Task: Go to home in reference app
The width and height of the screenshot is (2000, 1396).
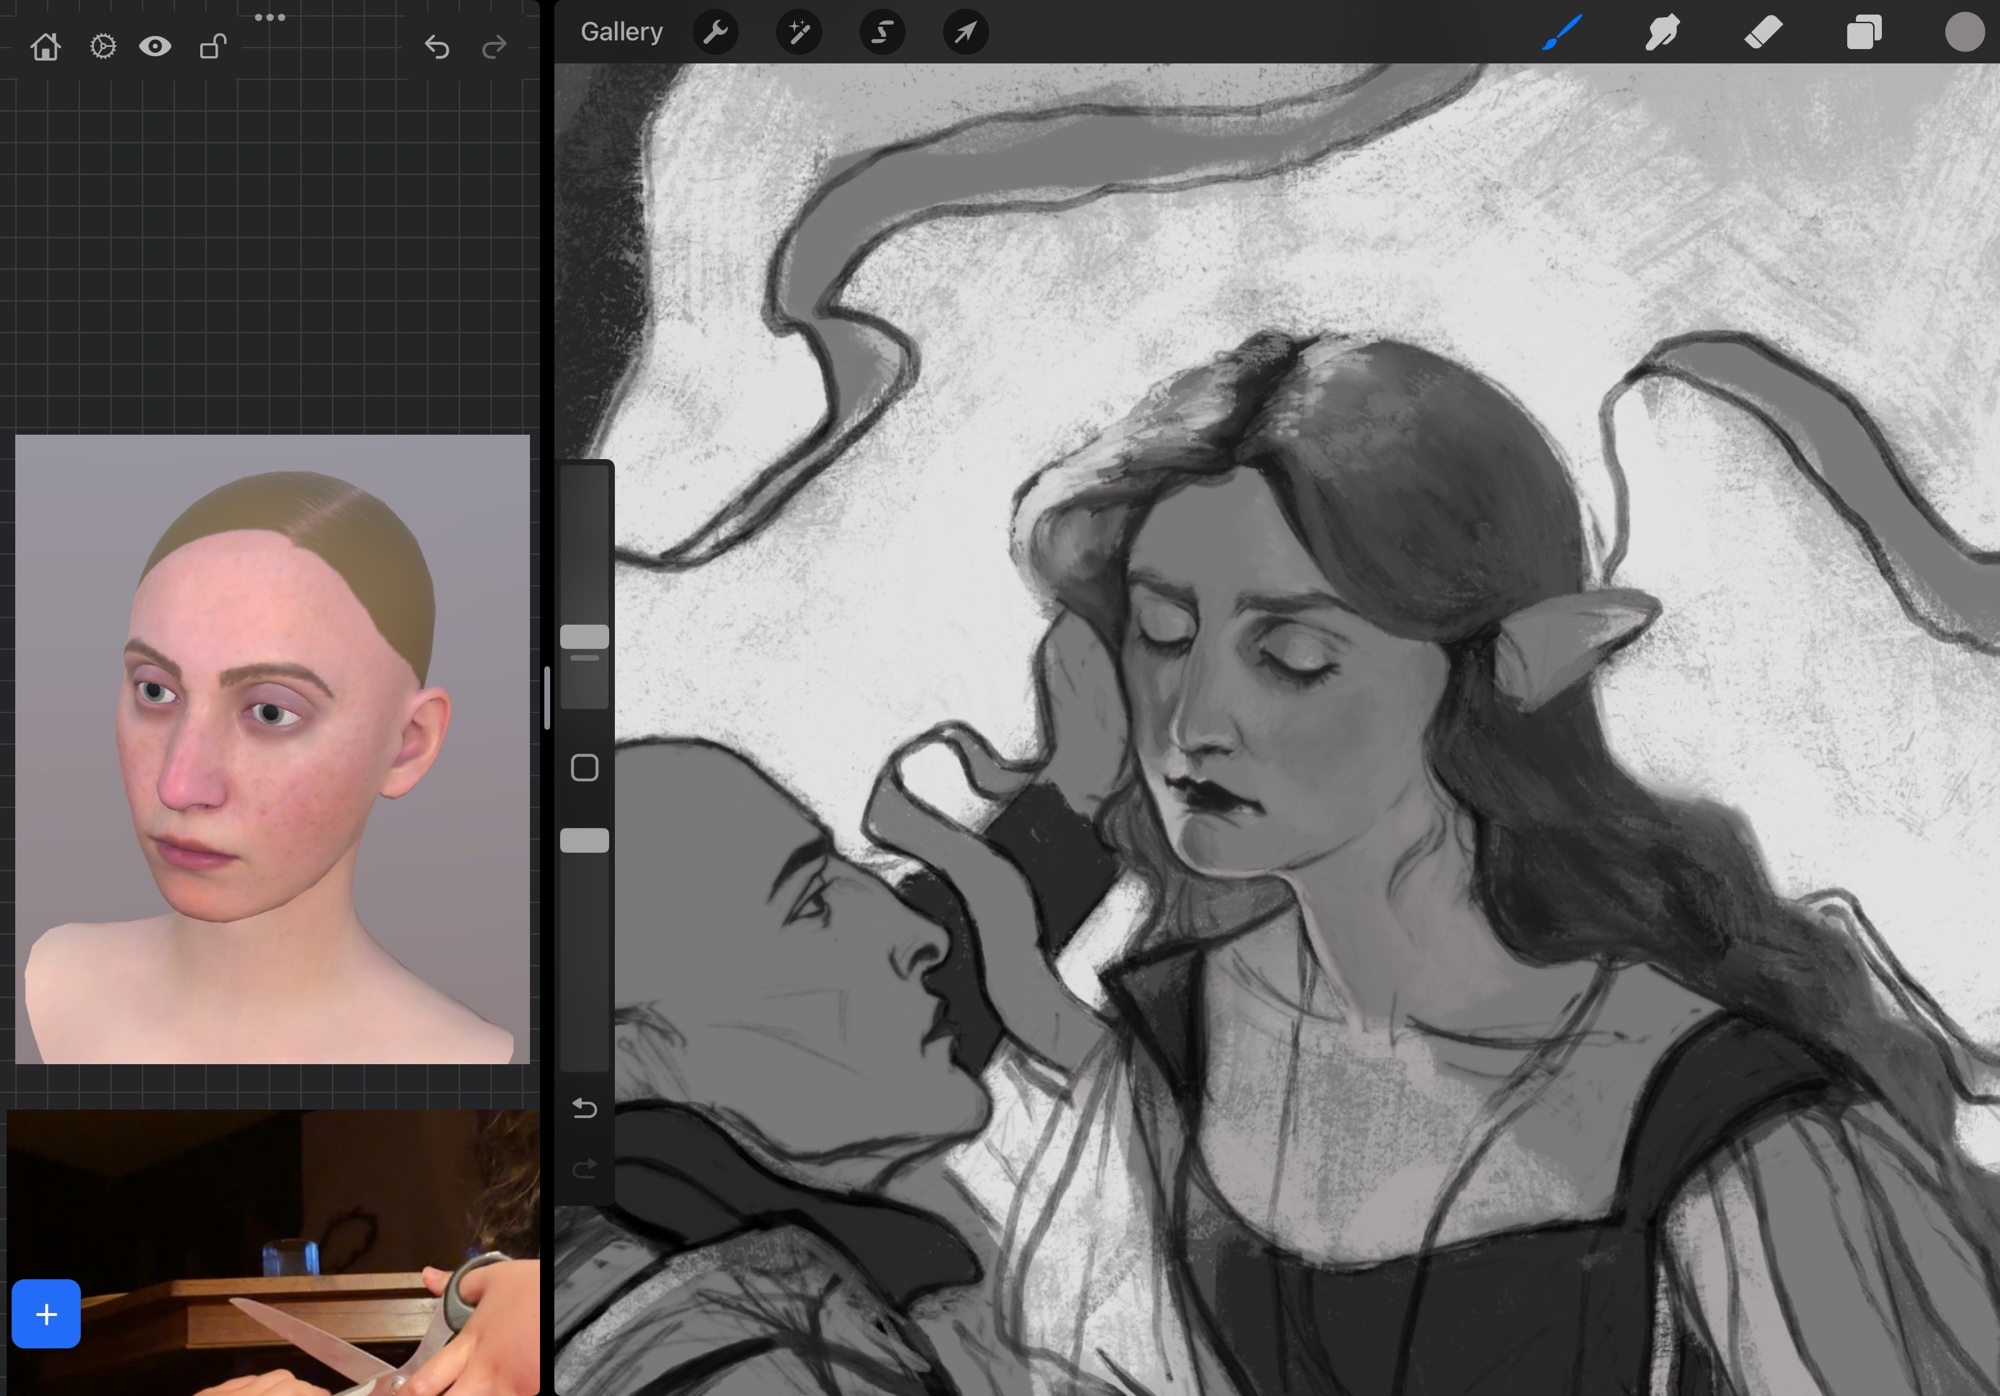Action: click(x=45, y=47)
